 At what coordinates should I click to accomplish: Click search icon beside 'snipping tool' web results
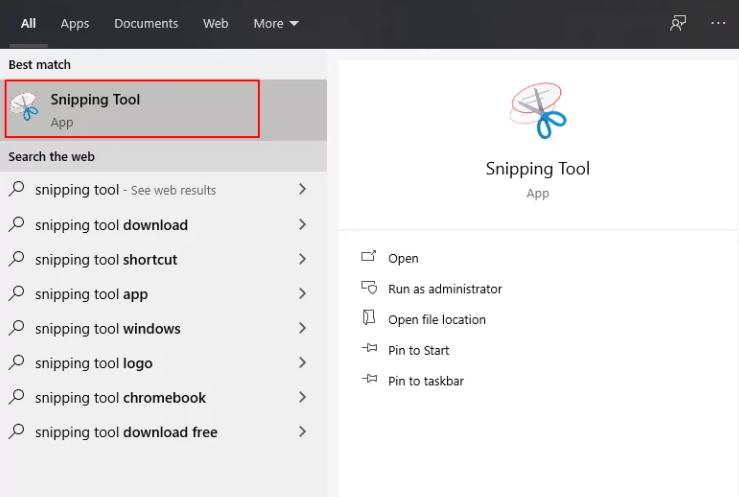coord(16,189)
